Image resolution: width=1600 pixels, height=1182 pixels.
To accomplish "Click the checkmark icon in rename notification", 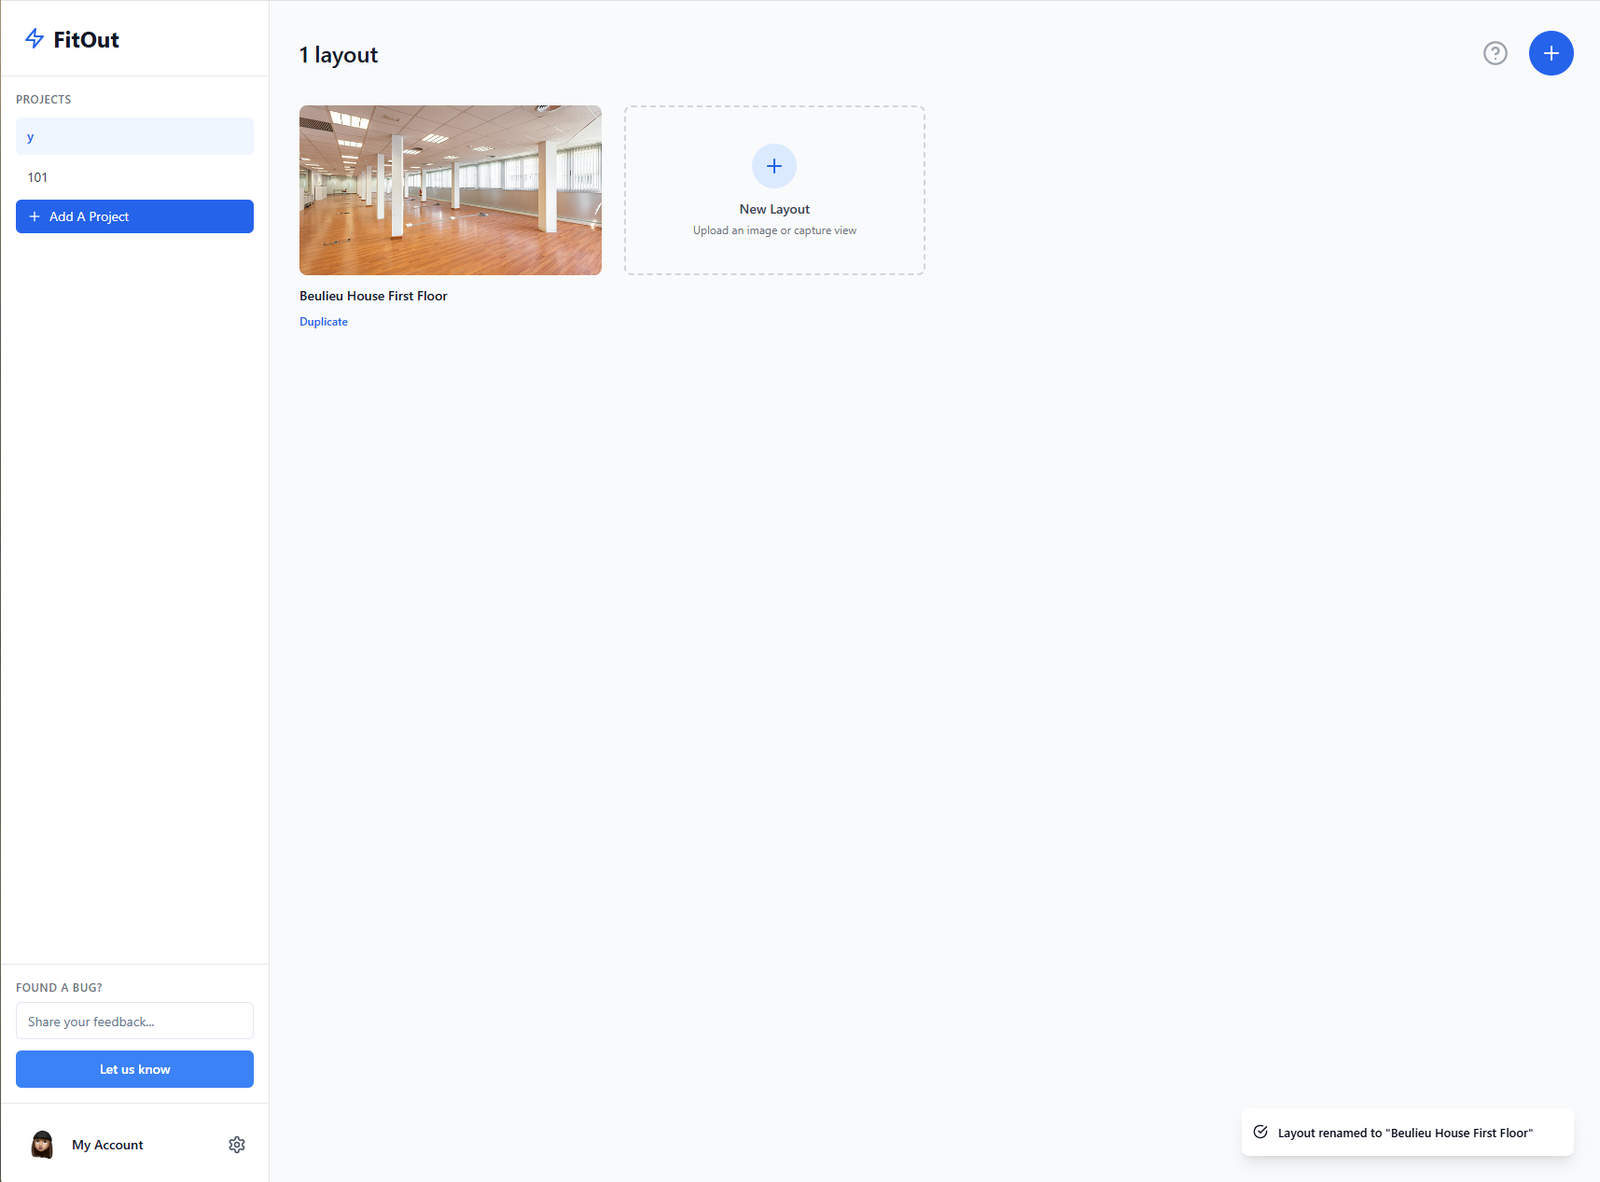I will click(x=1260, y=1132).
